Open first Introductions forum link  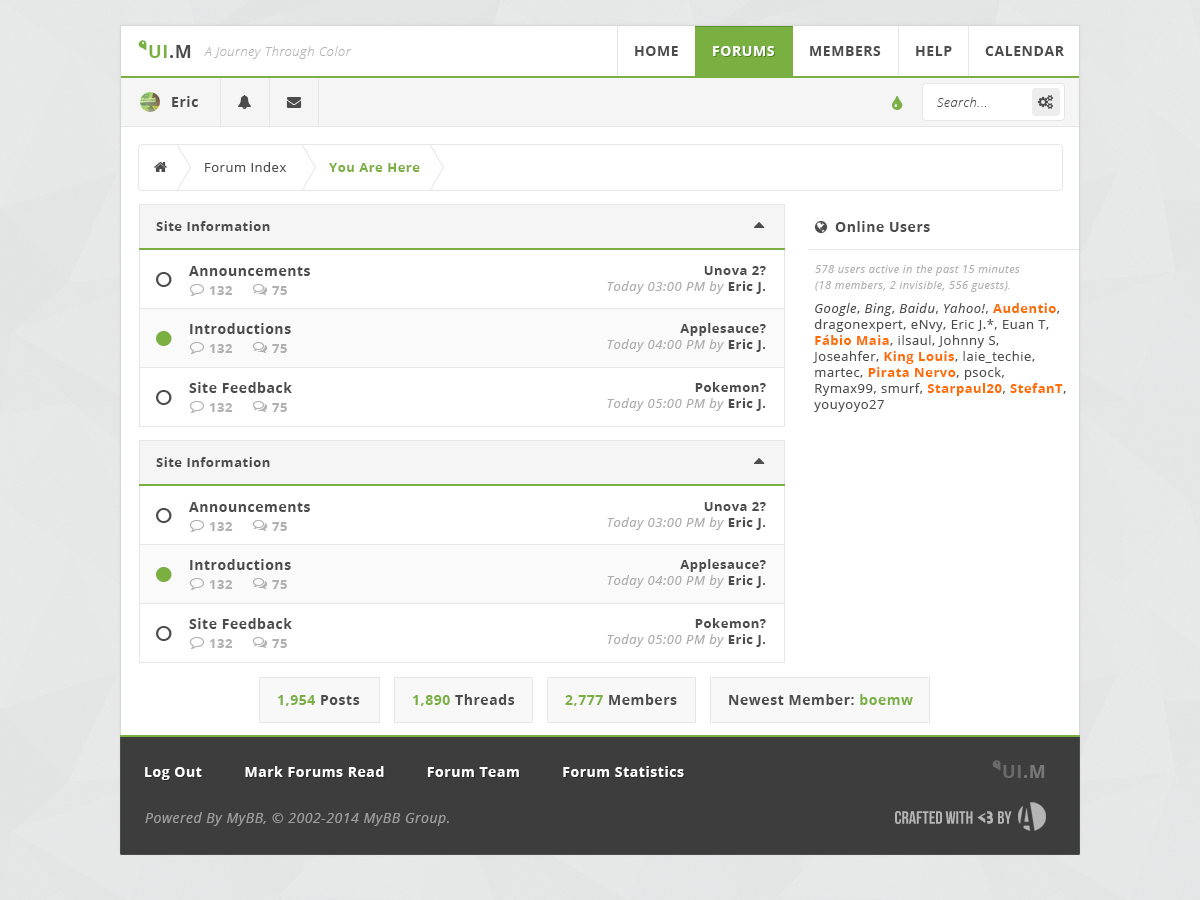point(240,329)
